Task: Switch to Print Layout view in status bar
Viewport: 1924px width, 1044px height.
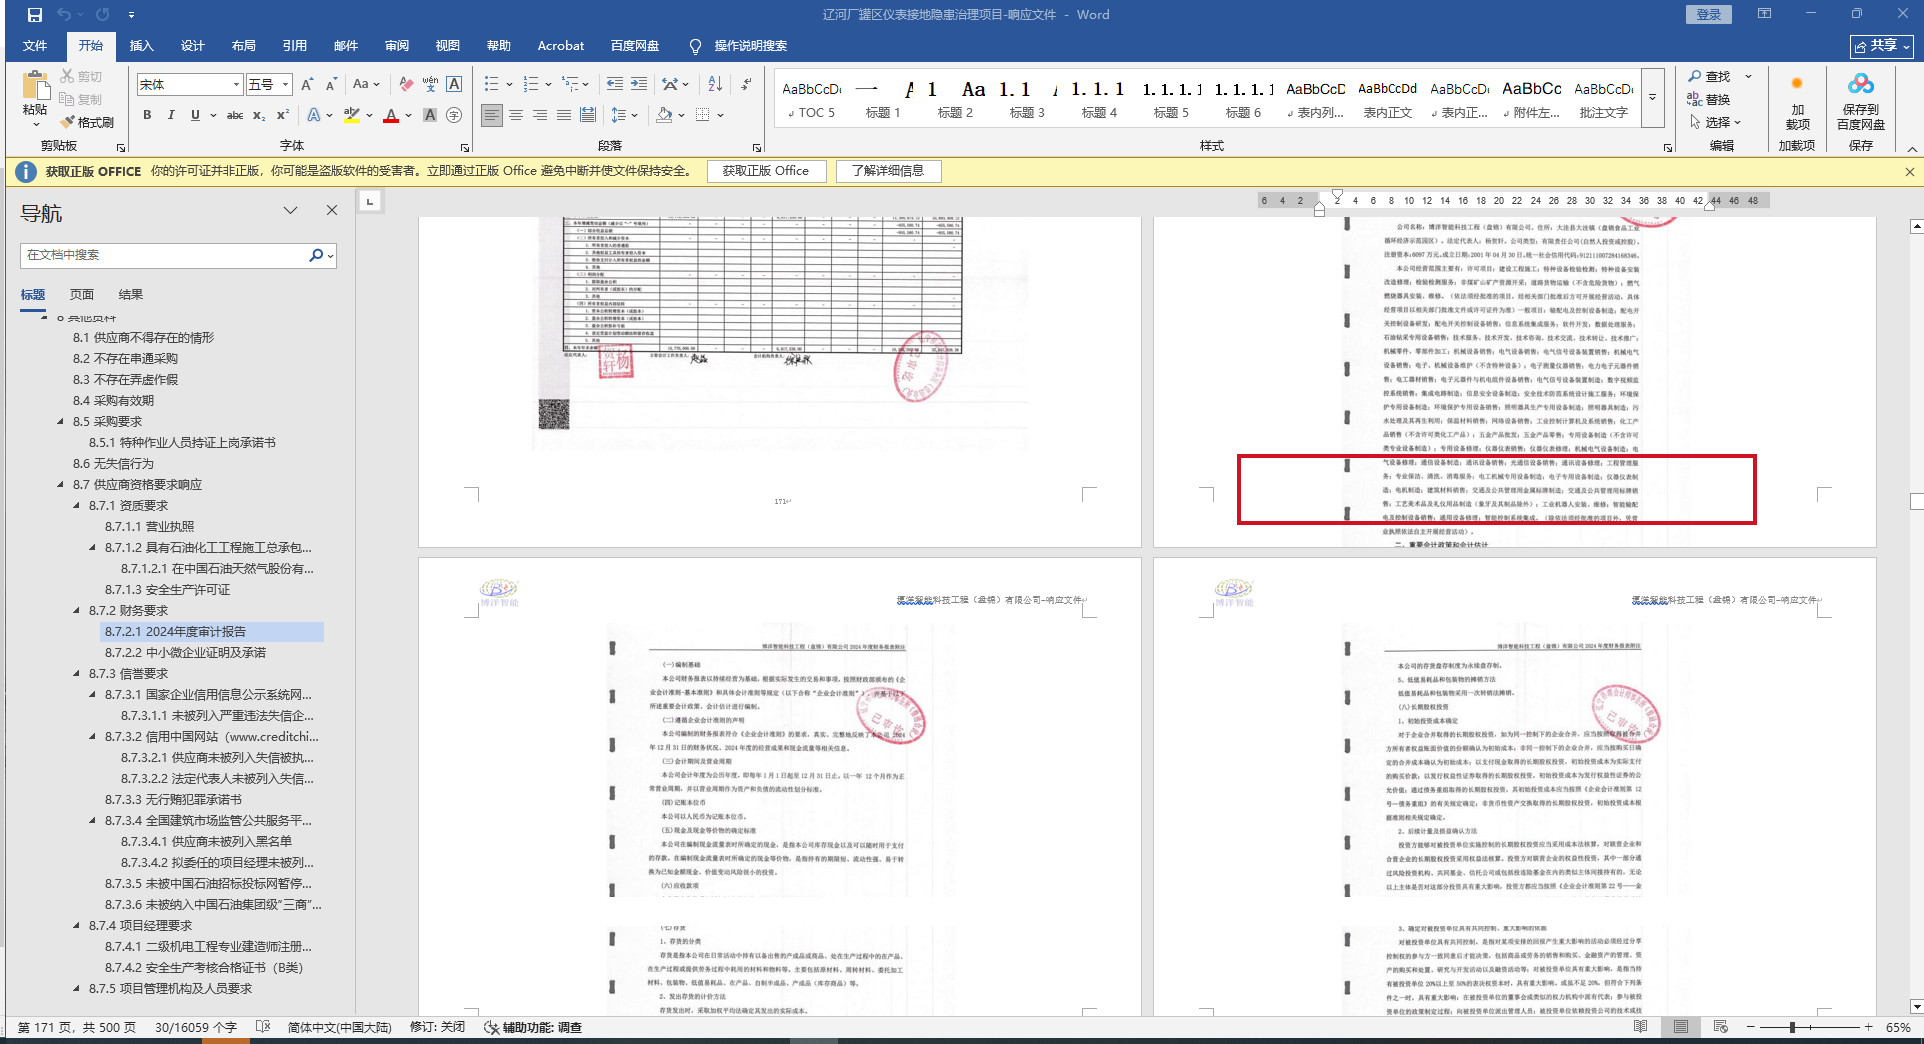Action: (1681, 1027)
